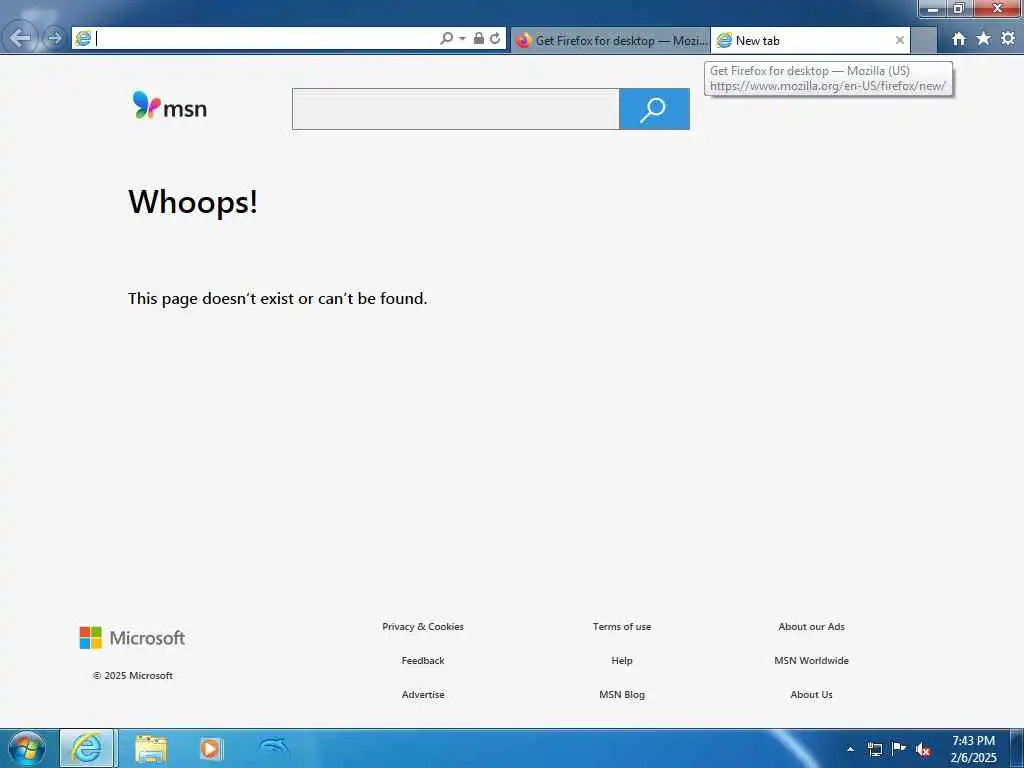This screenshot has width=1024, height=768.
Task: Click the Show desktop strip
Action: pos(1017,748)
